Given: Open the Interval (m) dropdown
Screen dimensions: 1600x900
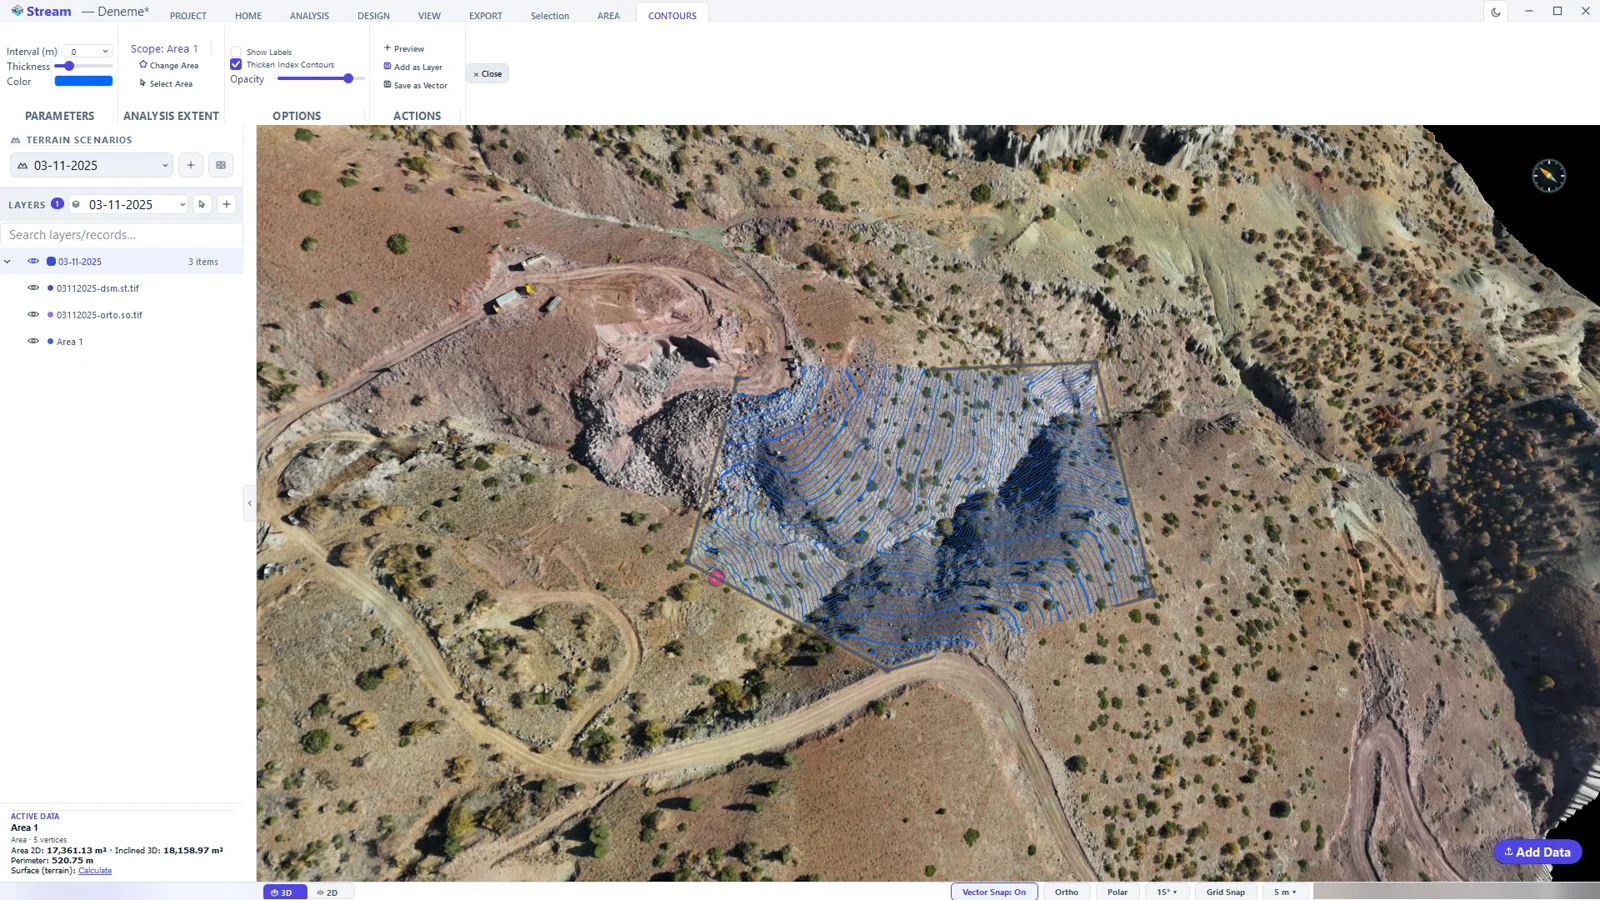Looking at the screenshot, I should 87,51.
